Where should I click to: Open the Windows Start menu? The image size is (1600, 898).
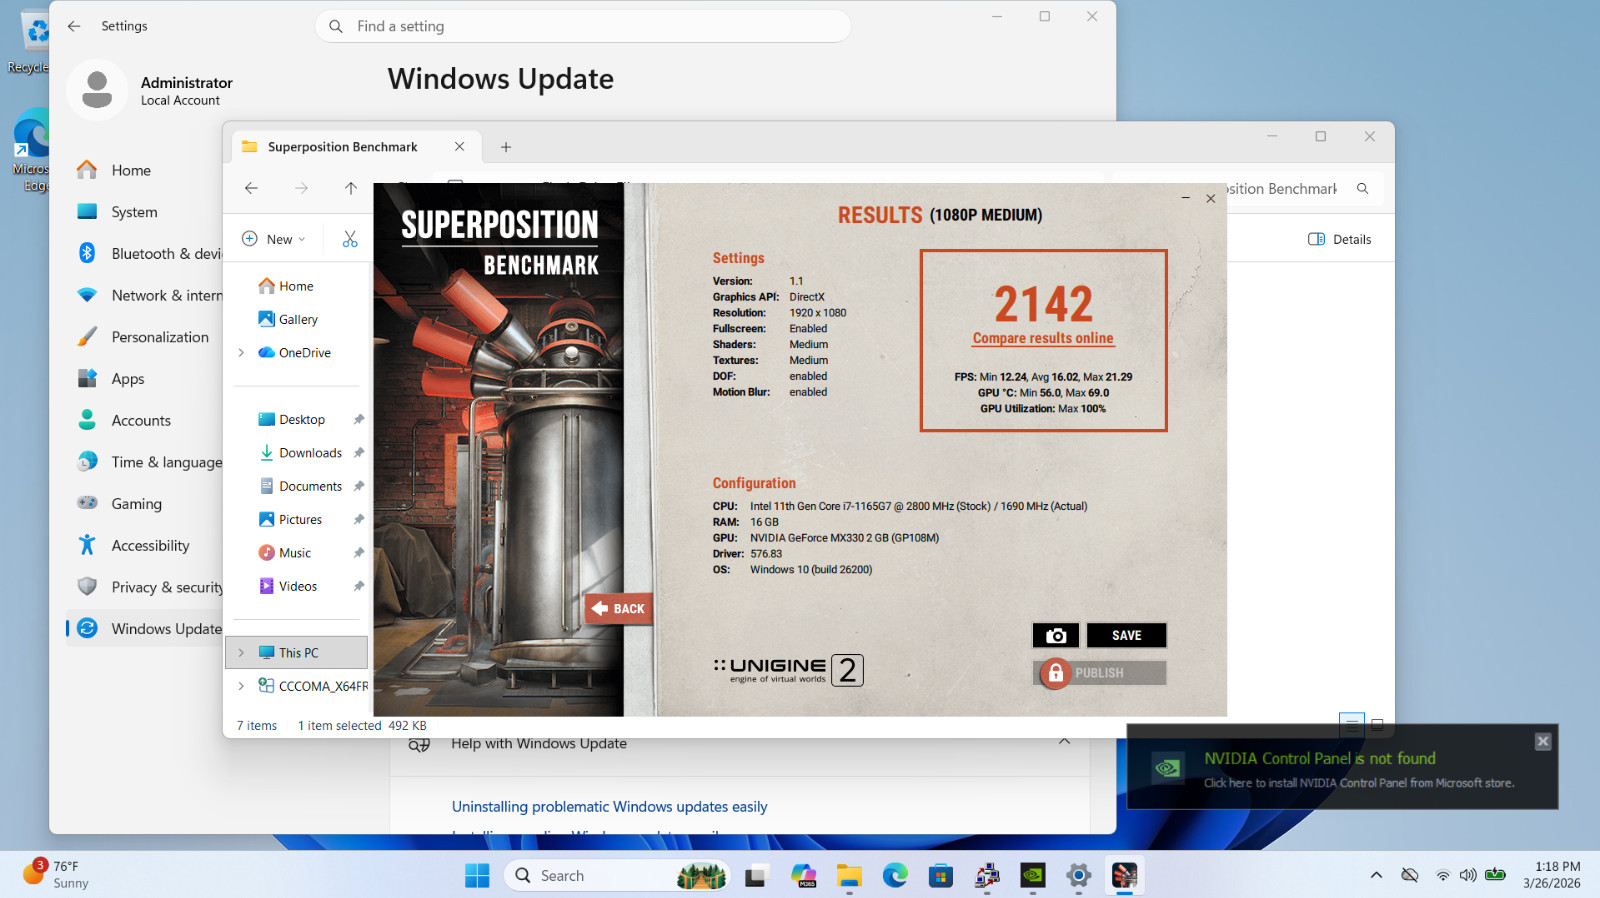coord(477,875)
